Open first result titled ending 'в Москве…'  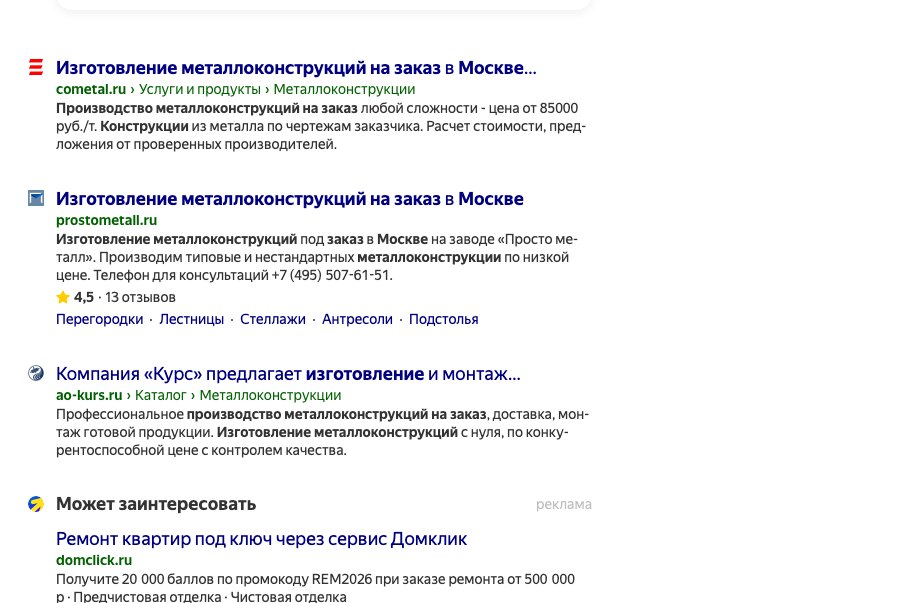tap(296, 68)
